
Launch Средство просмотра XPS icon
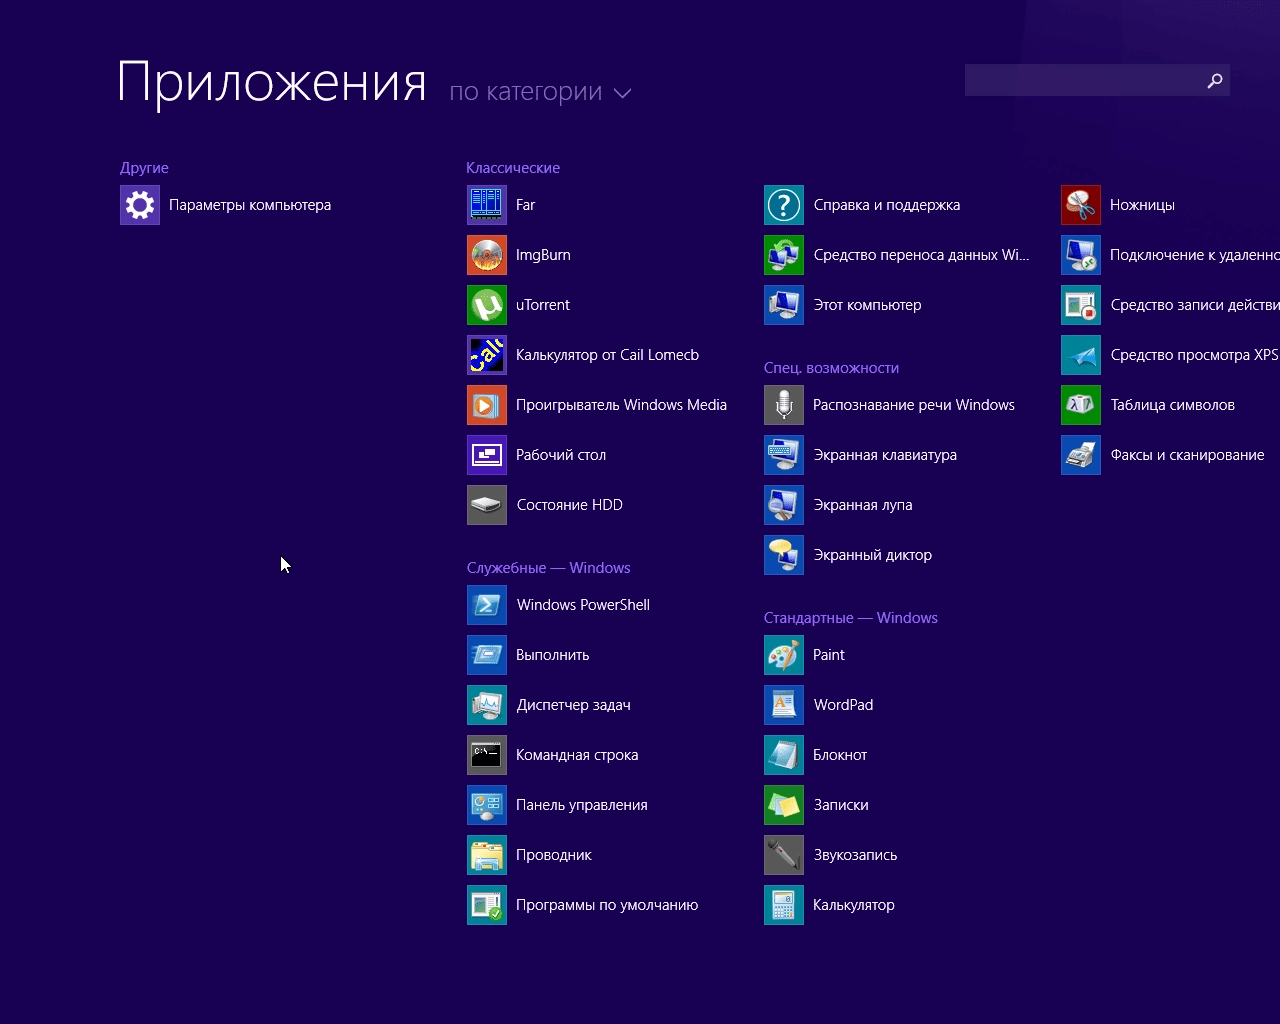coord(1081,355)
